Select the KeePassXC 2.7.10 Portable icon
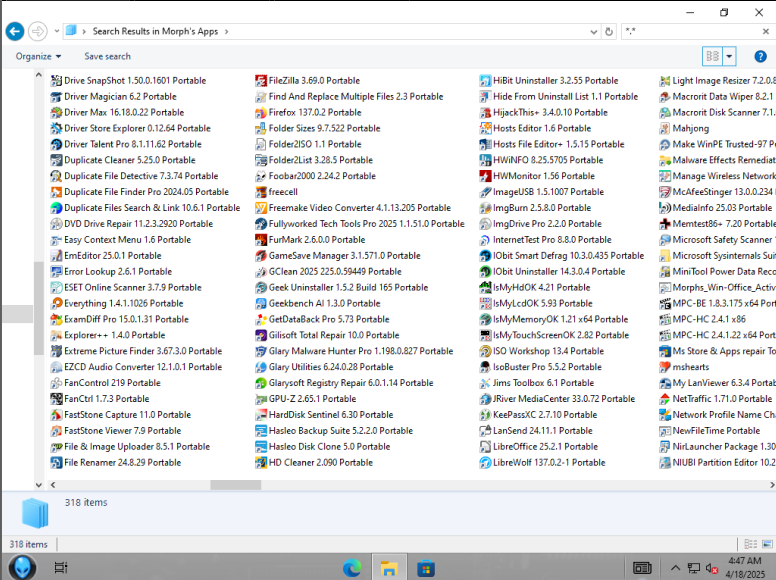Viewport: 776px width, 580px height. [x=485, y=415]
